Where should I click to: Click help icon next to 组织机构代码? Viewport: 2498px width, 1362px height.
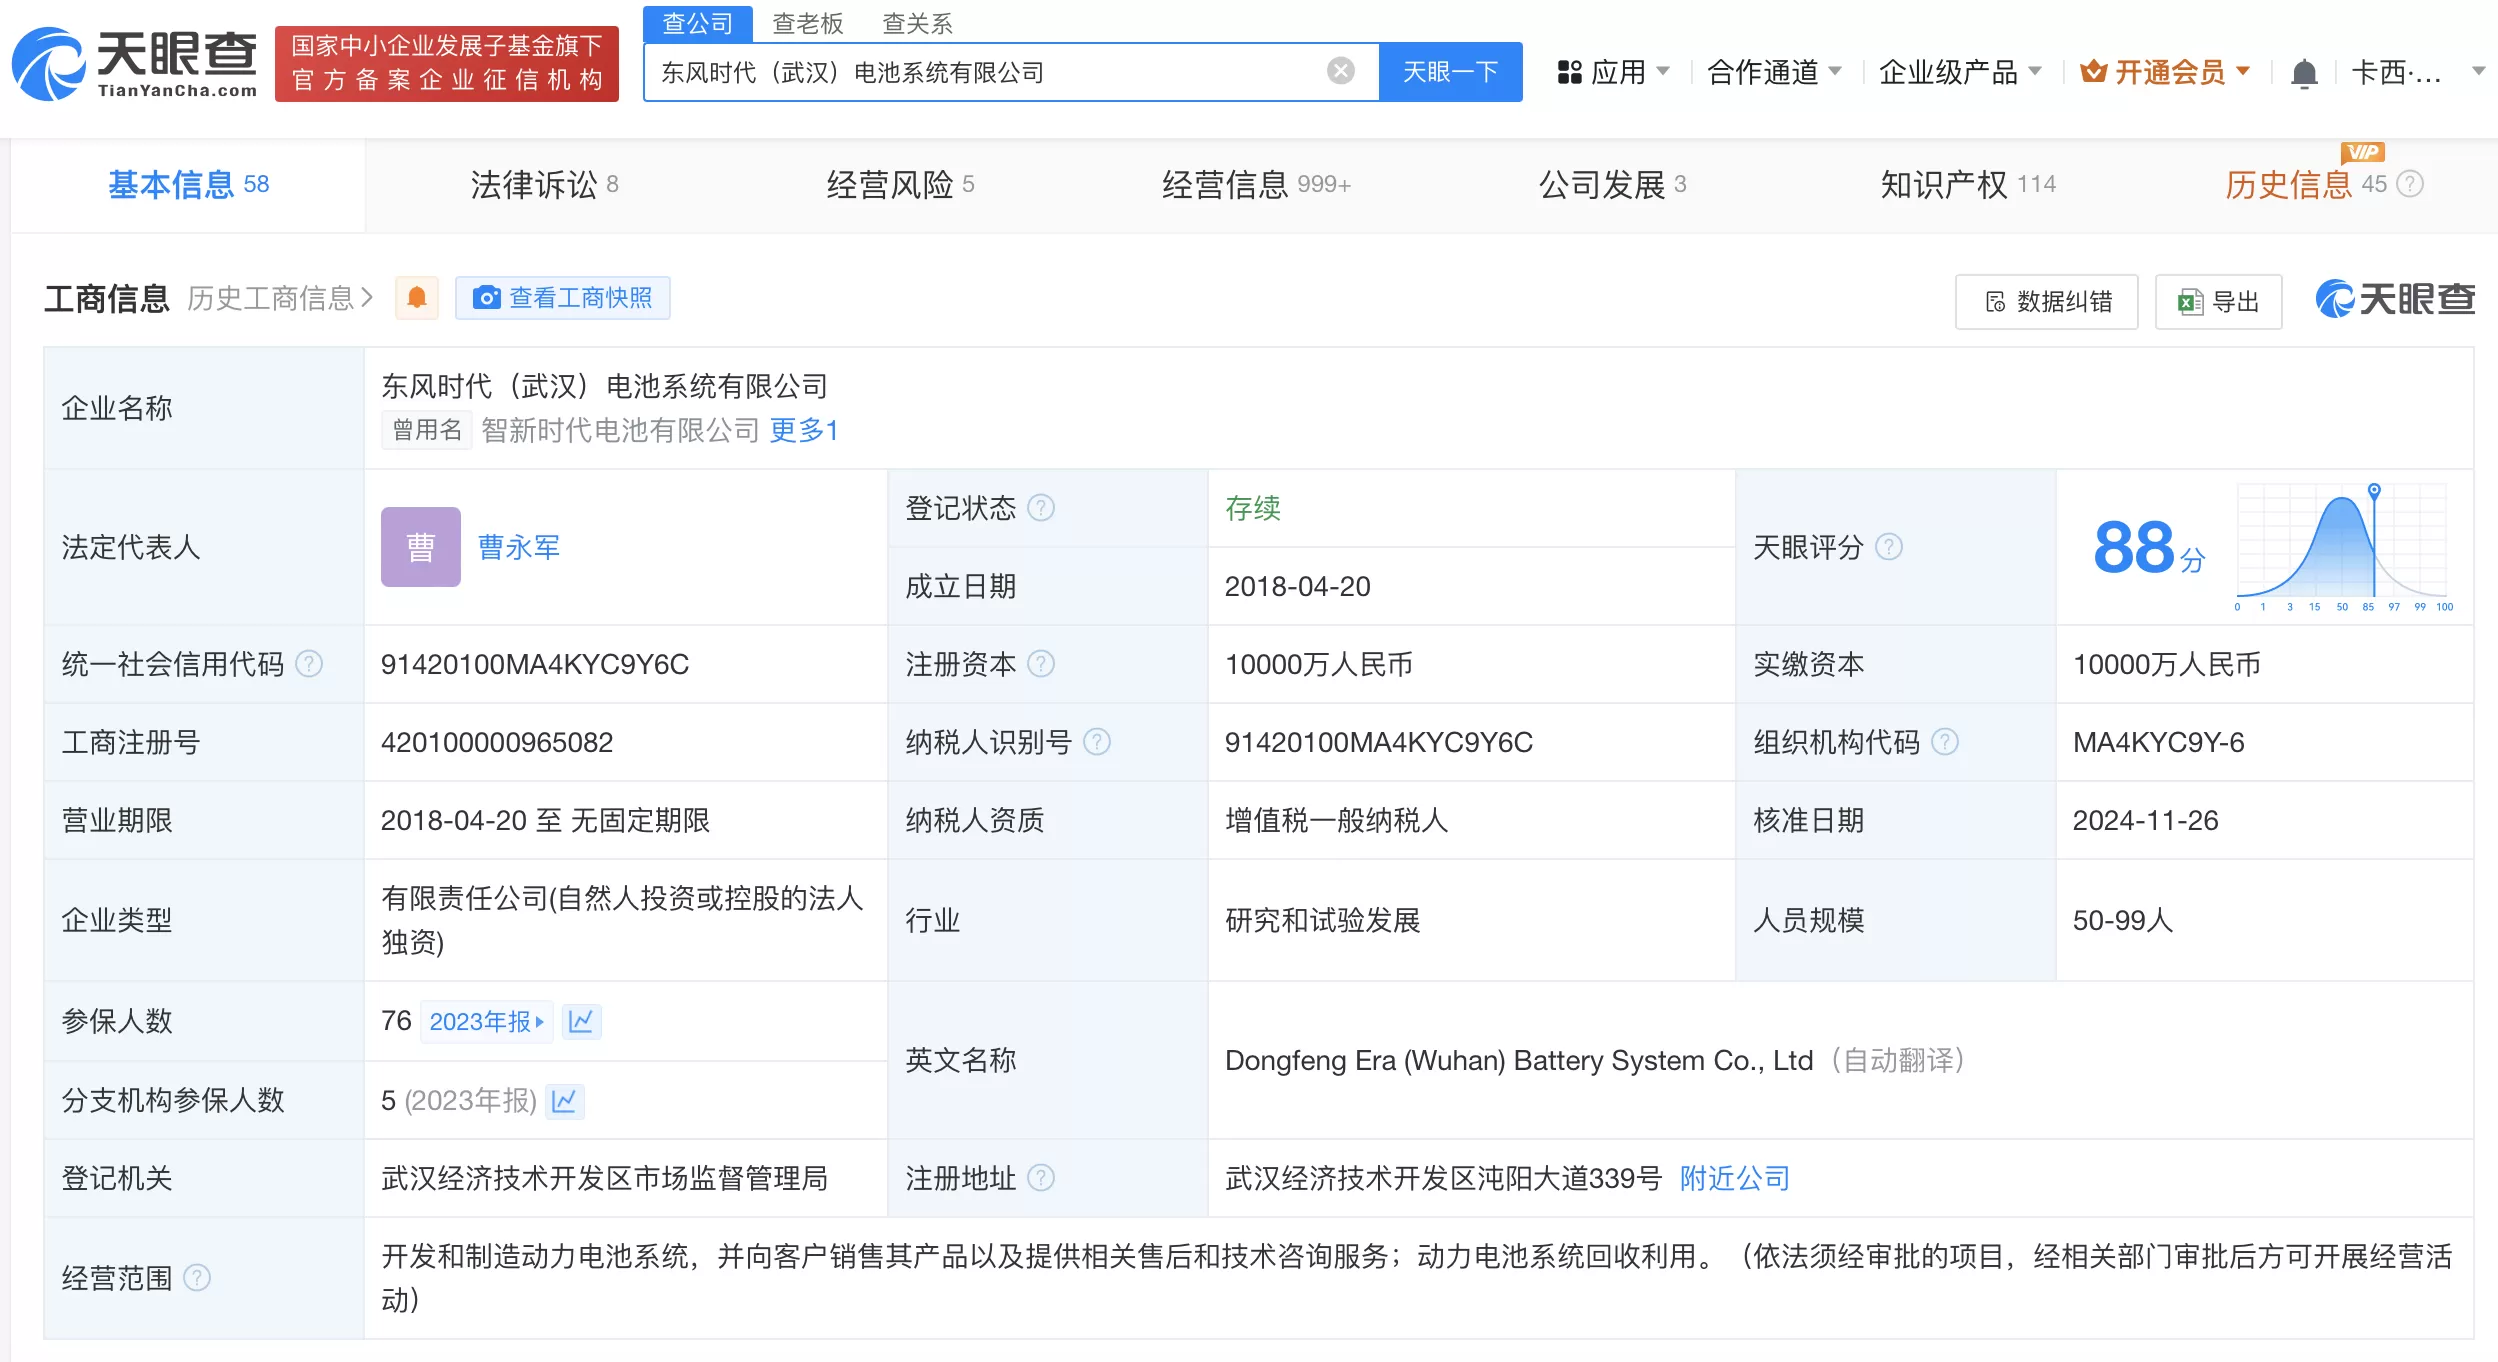coord(1945,742)
